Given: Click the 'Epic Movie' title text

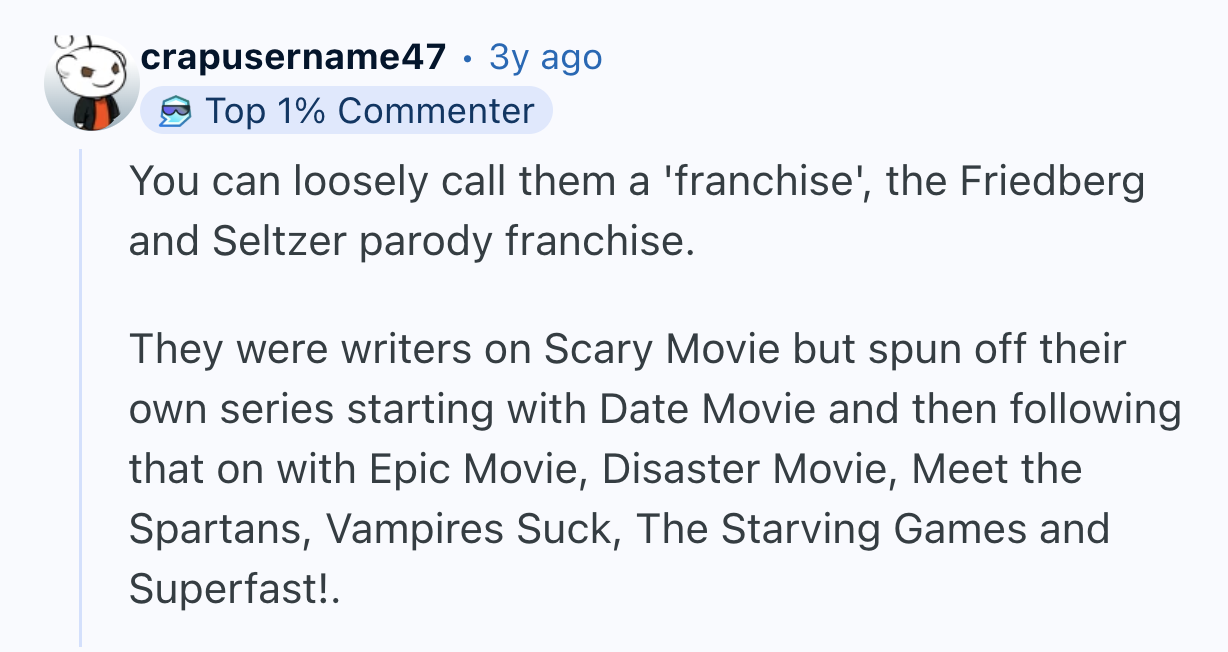Looking at the screenshot, I should [x=477, y=469].
